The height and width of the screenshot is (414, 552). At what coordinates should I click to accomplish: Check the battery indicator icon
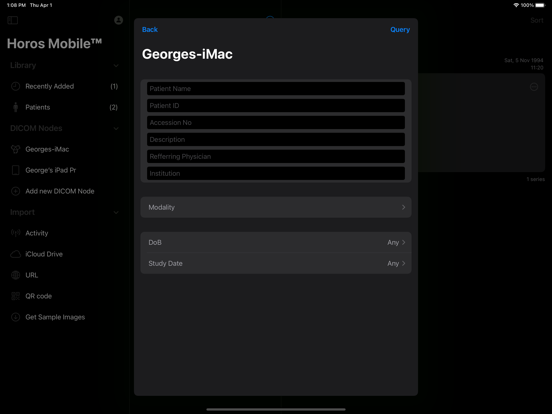540,5
